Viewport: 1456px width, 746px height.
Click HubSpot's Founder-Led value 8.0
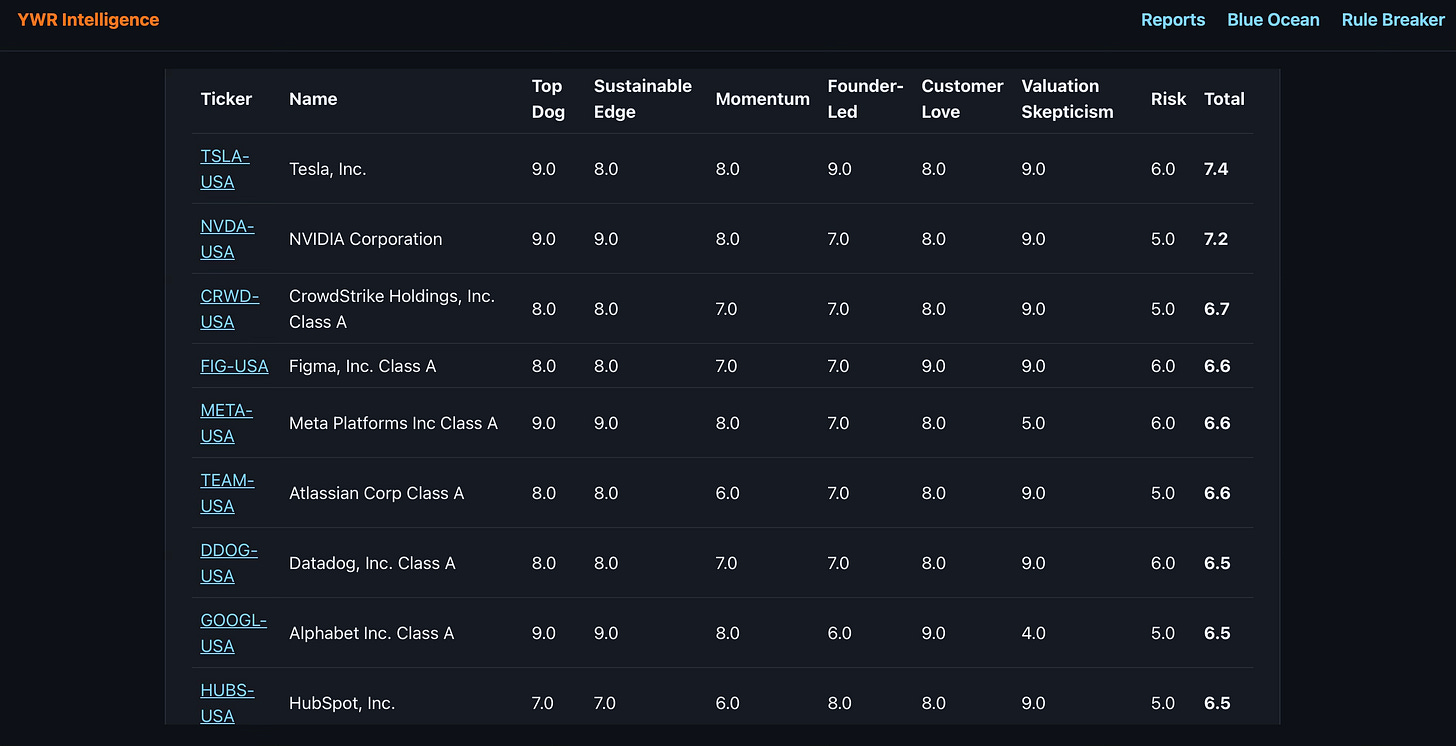[x=839, y=703]
